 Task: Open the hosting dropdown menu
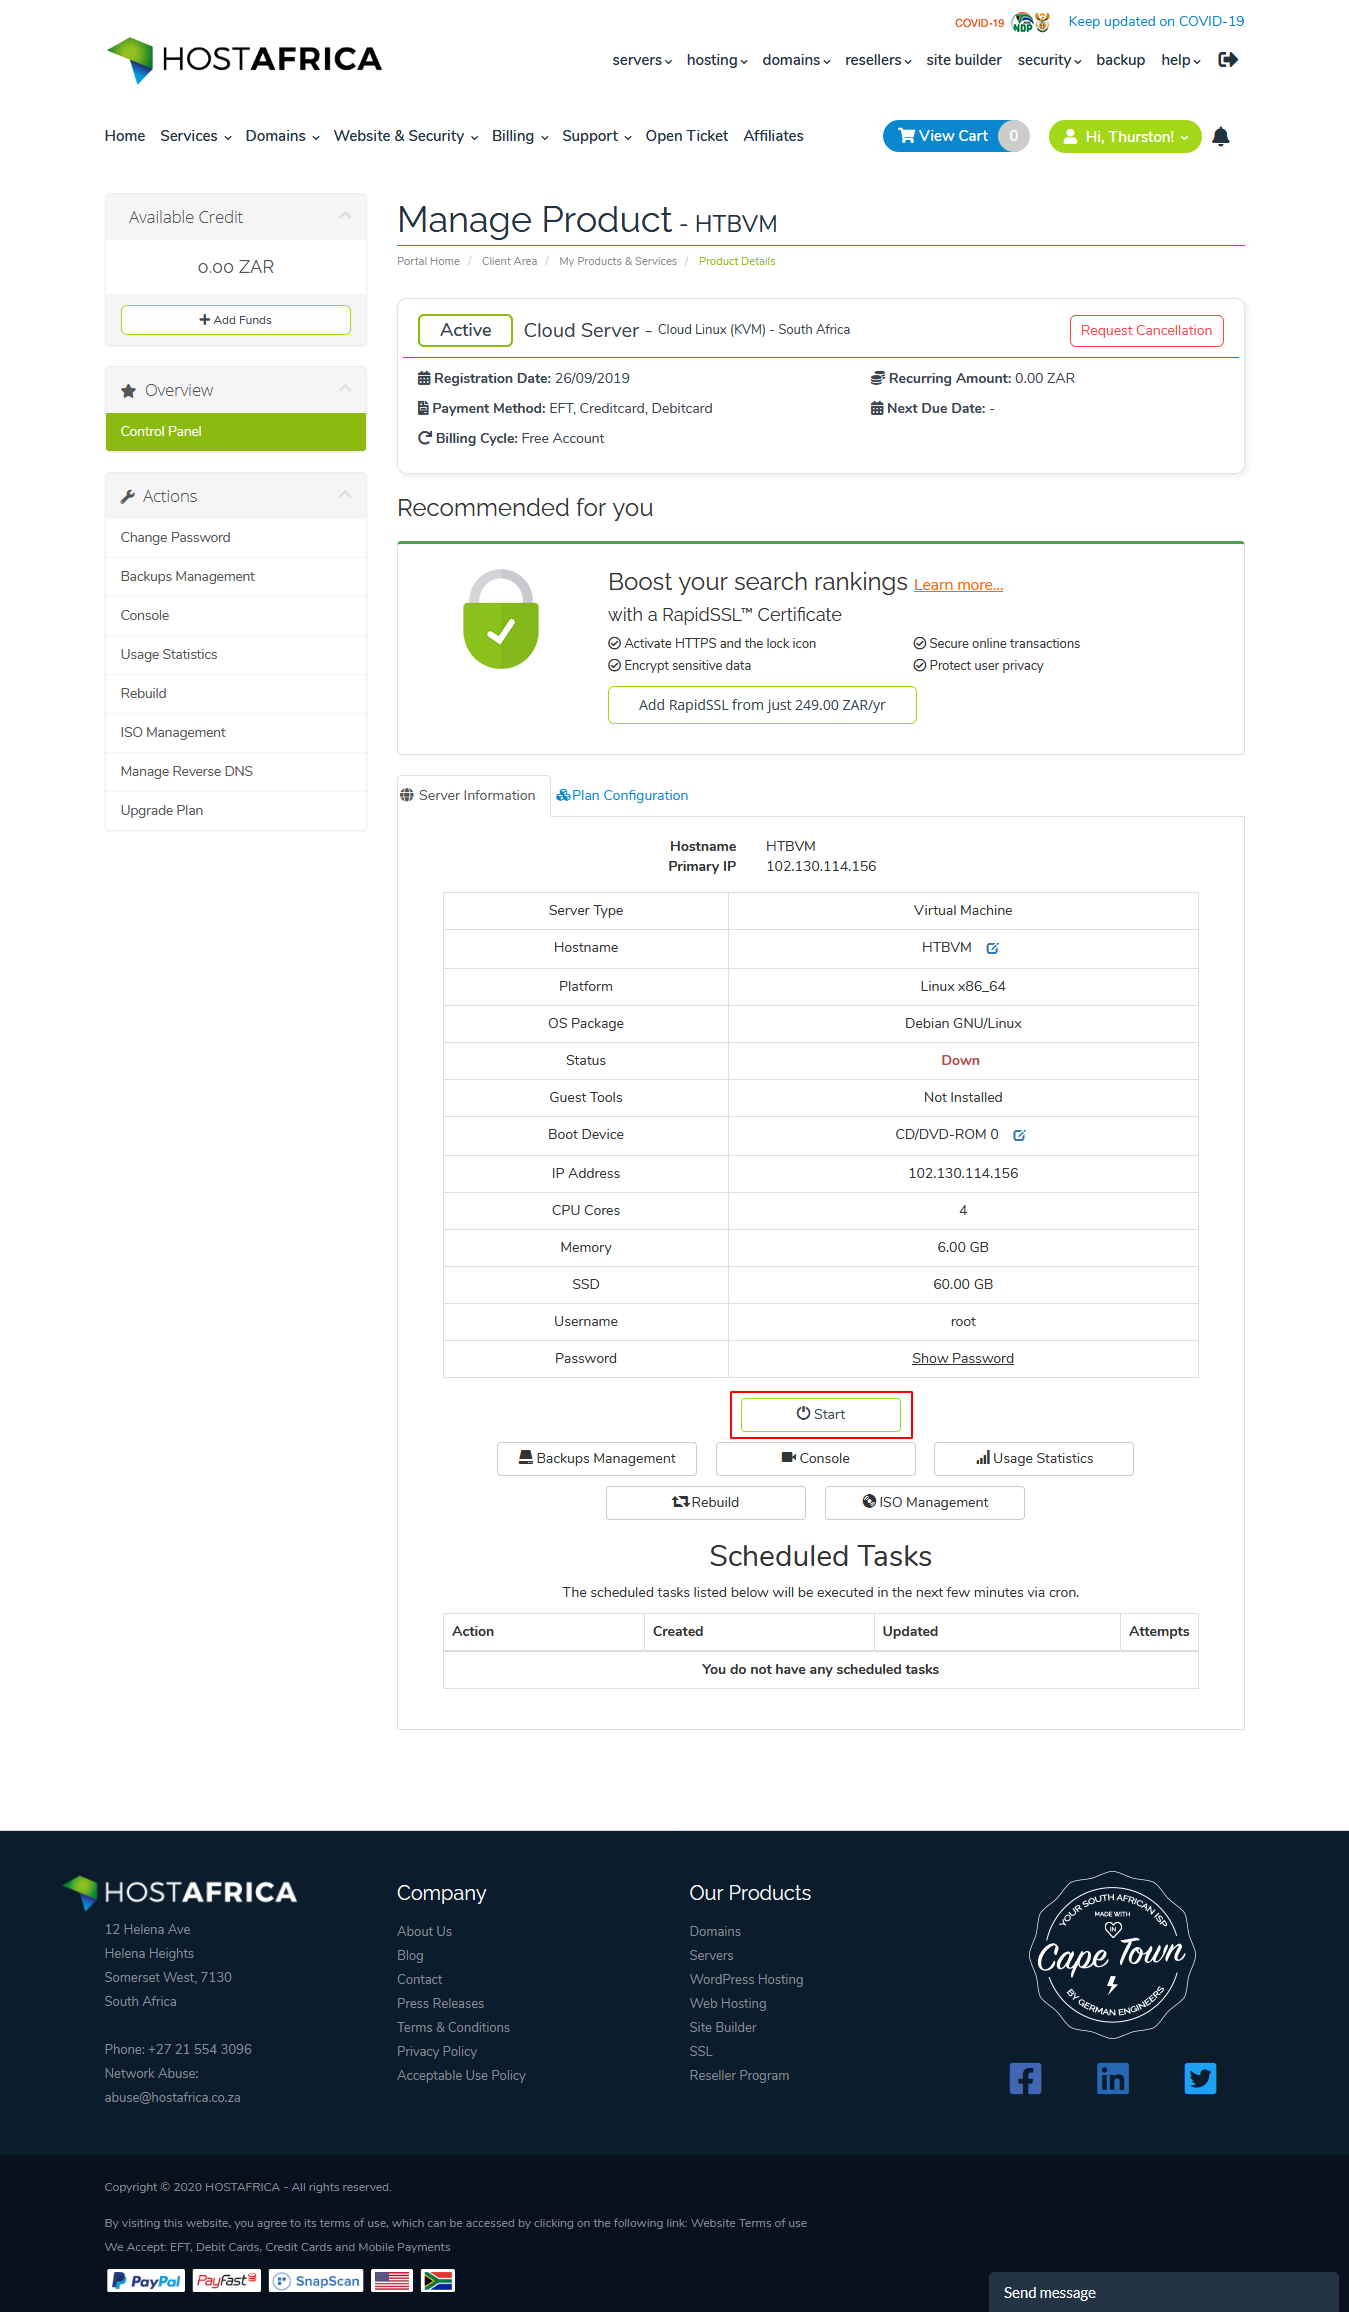[717, 60]
